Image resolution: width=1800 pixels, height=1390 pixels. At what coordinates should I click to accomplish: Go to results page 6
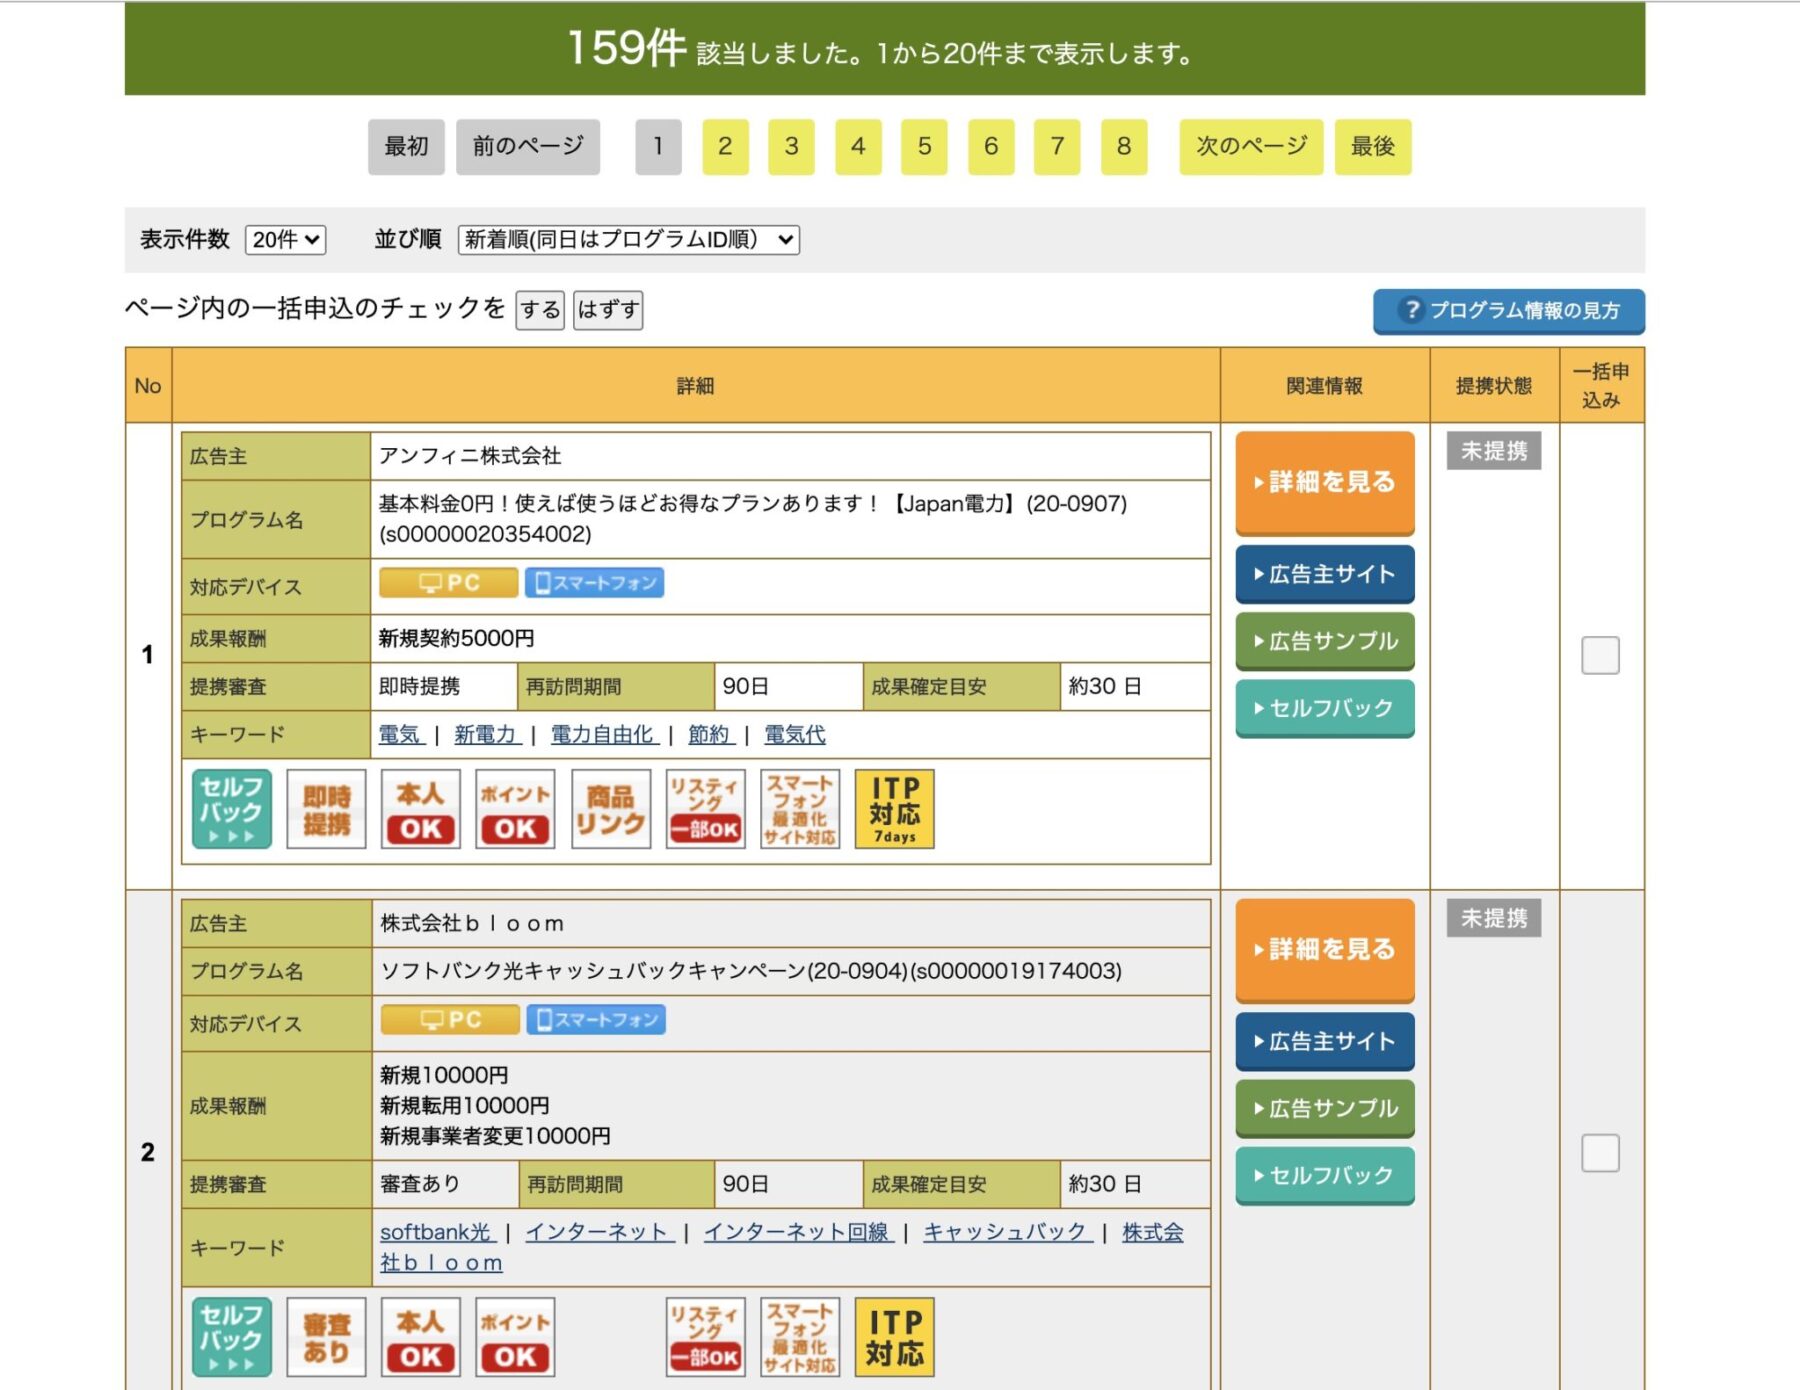click(x=991, y=147)
